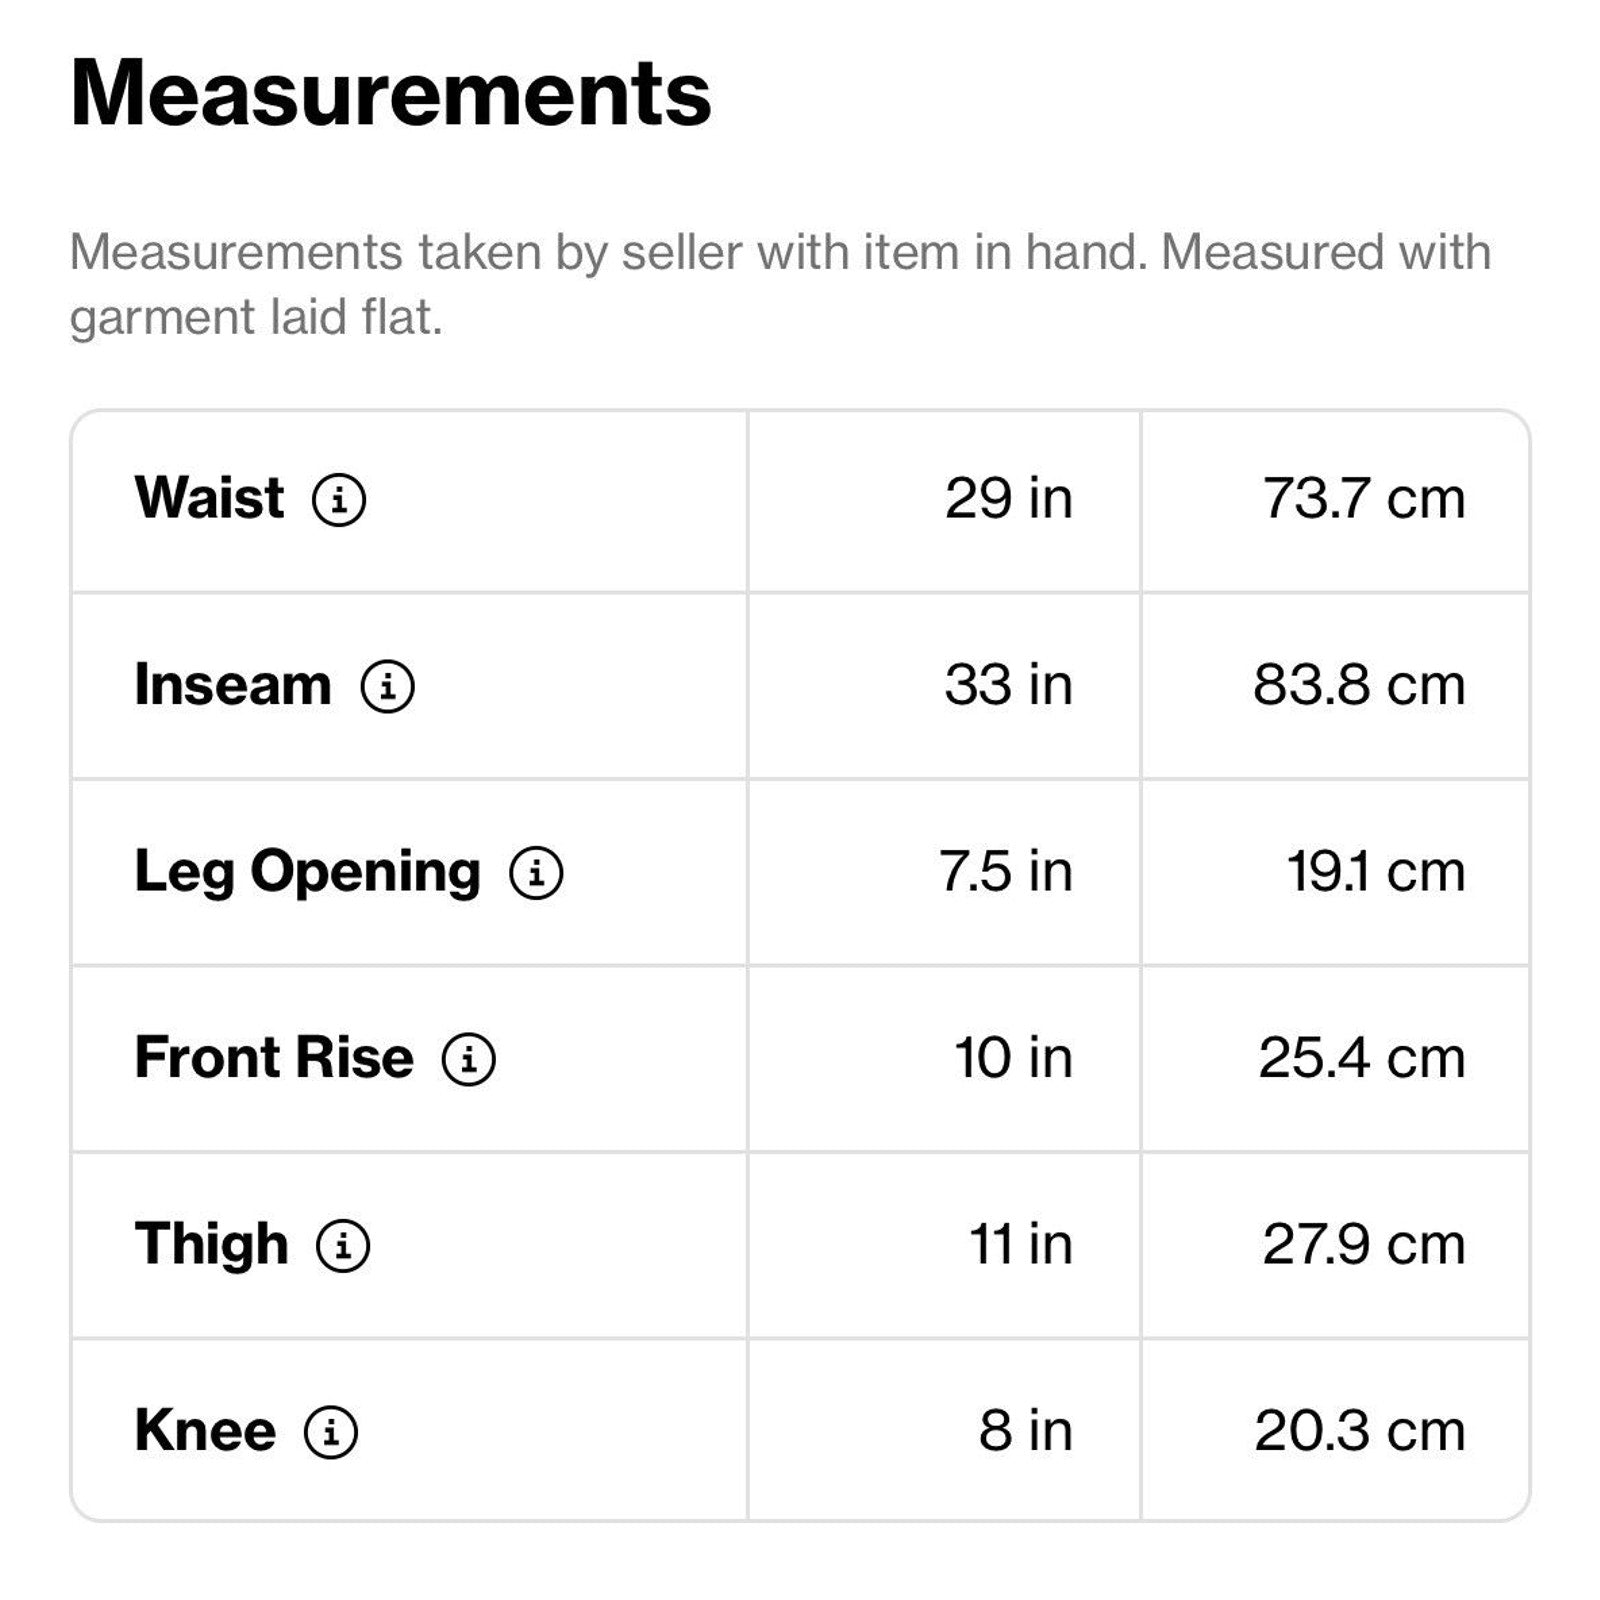Click the Knee row label
This screenshot has height=1600, width=1600.
click(205, 1430)
